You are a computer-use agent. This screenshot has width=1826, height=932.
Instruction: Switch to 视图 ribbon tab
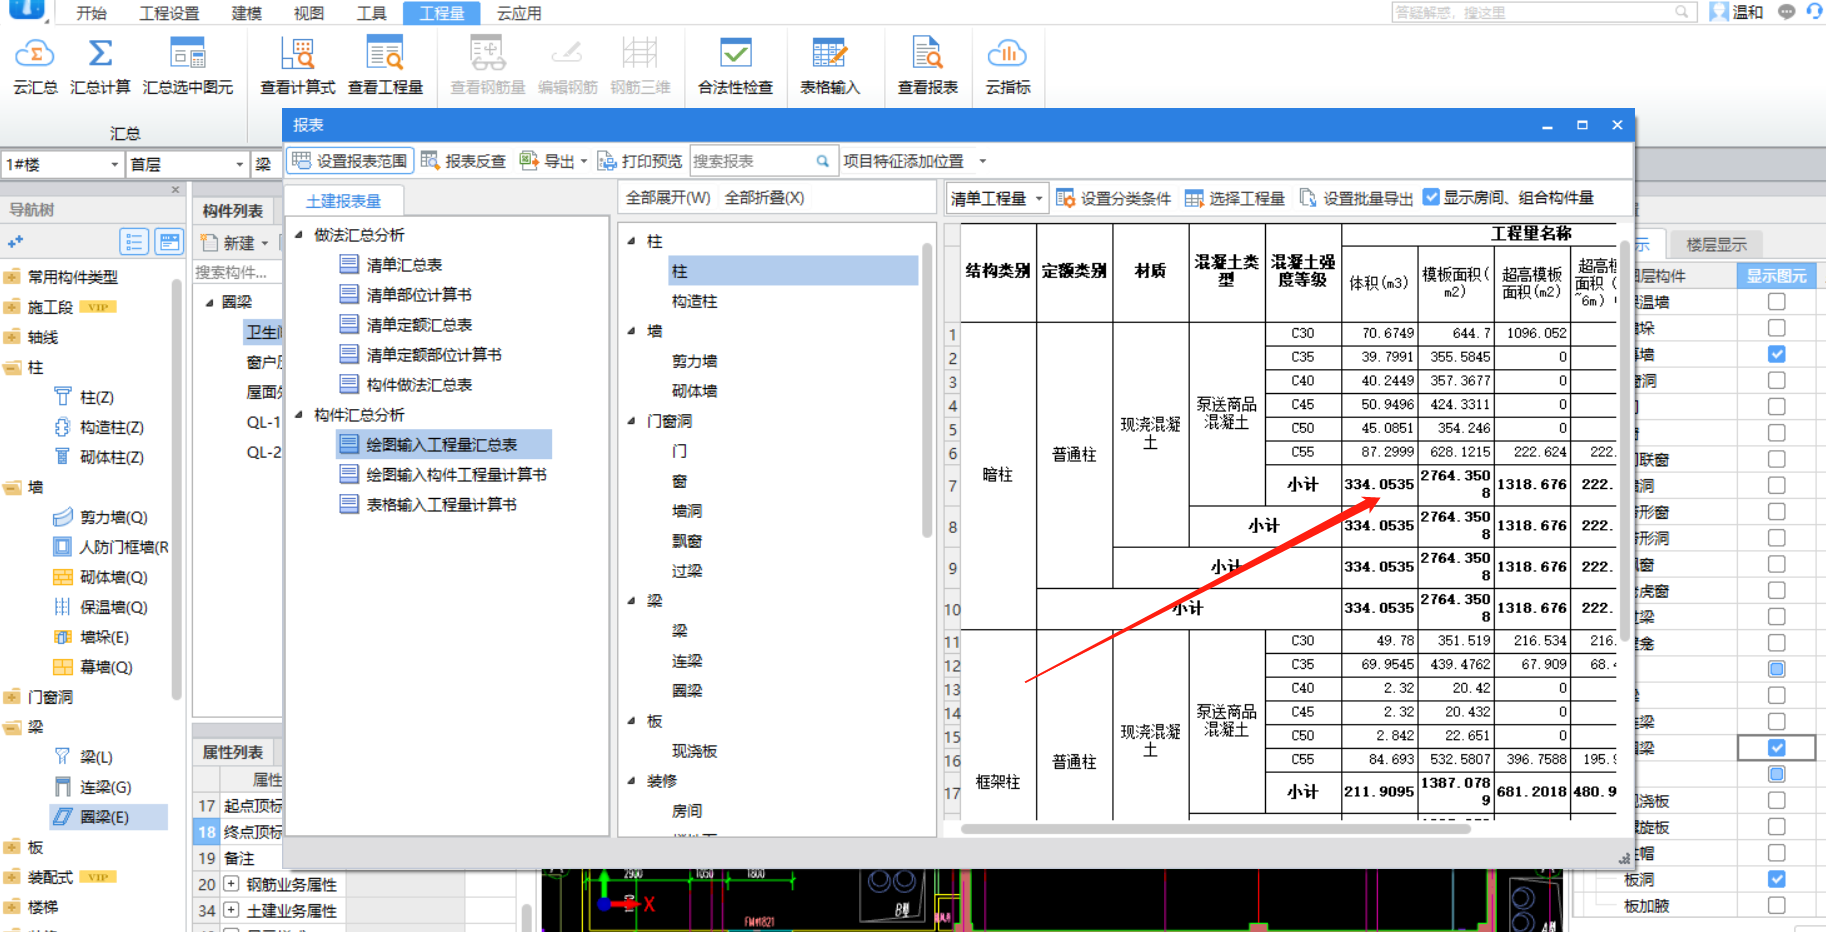pos(309,13)
